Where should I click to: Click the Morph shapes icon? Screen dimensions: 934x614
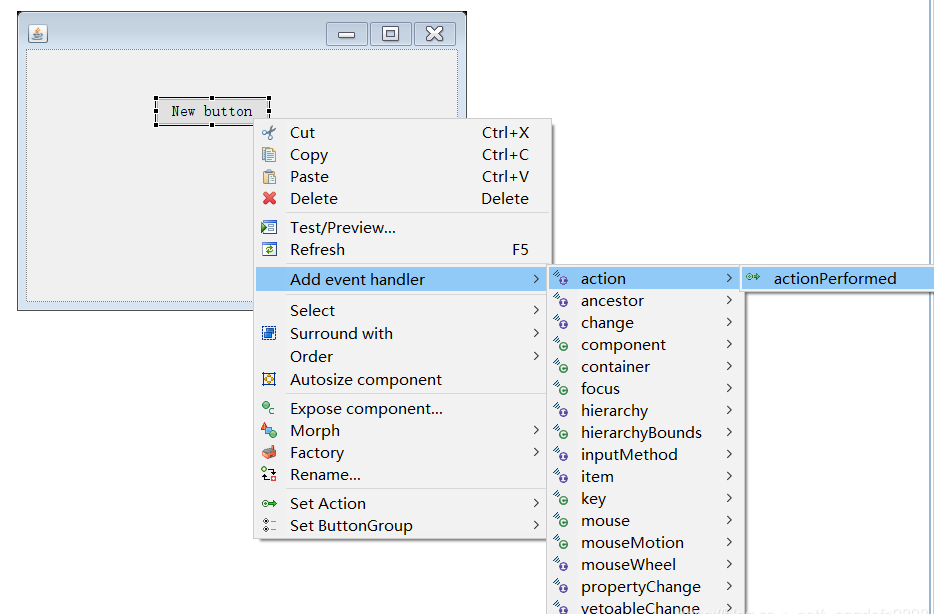click(269, 430)
